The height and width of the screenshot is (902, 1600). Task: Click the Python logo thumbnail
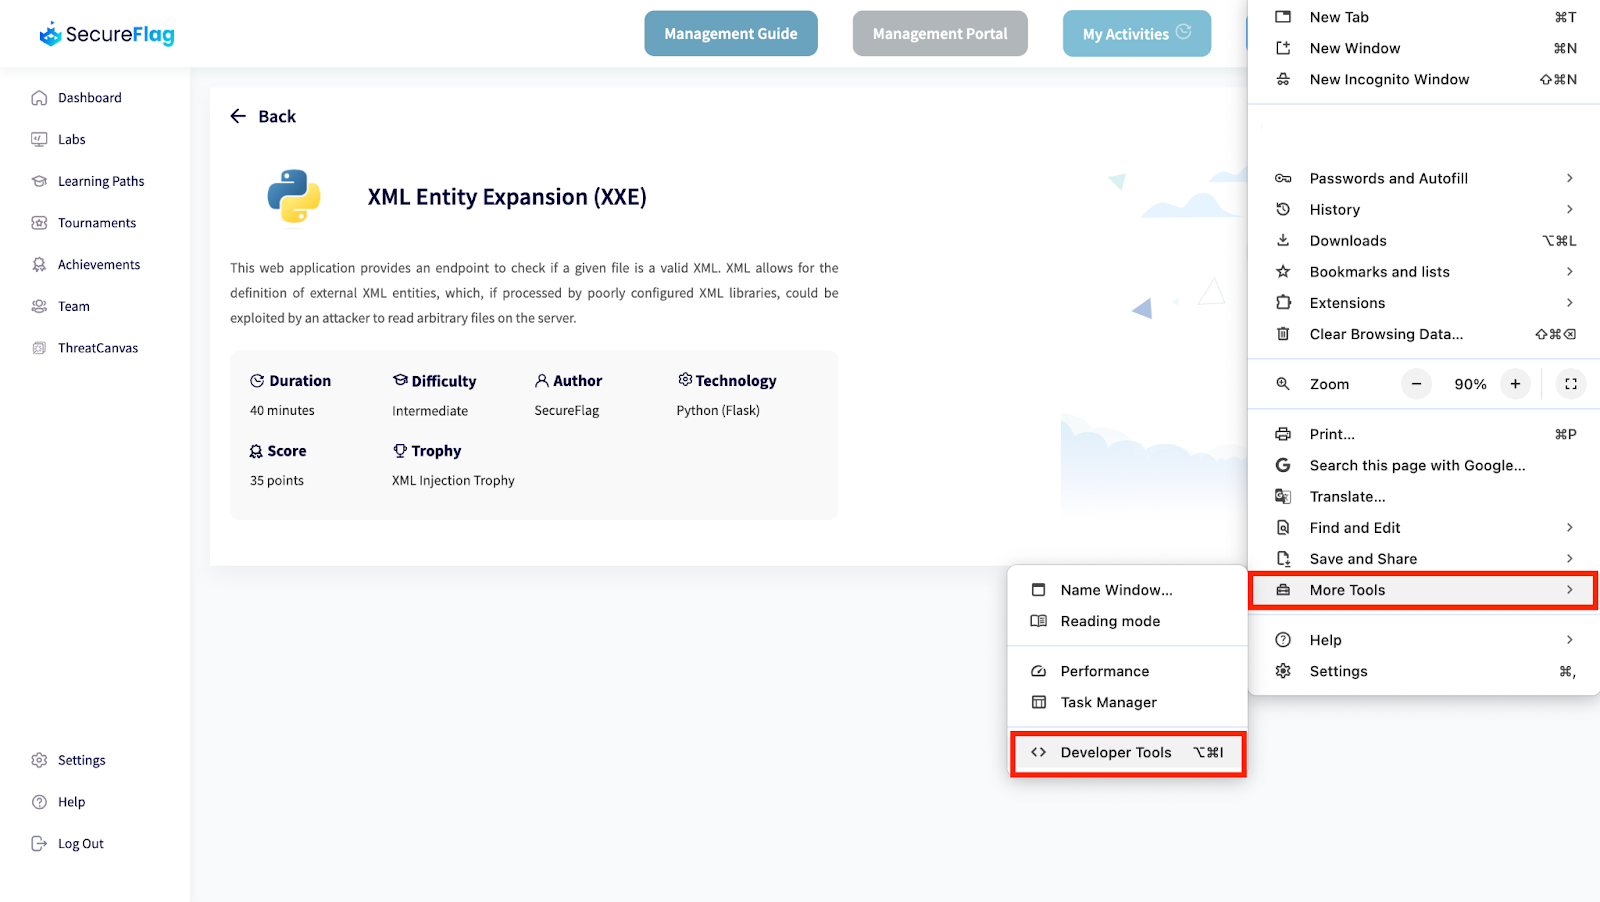[294, 196]
